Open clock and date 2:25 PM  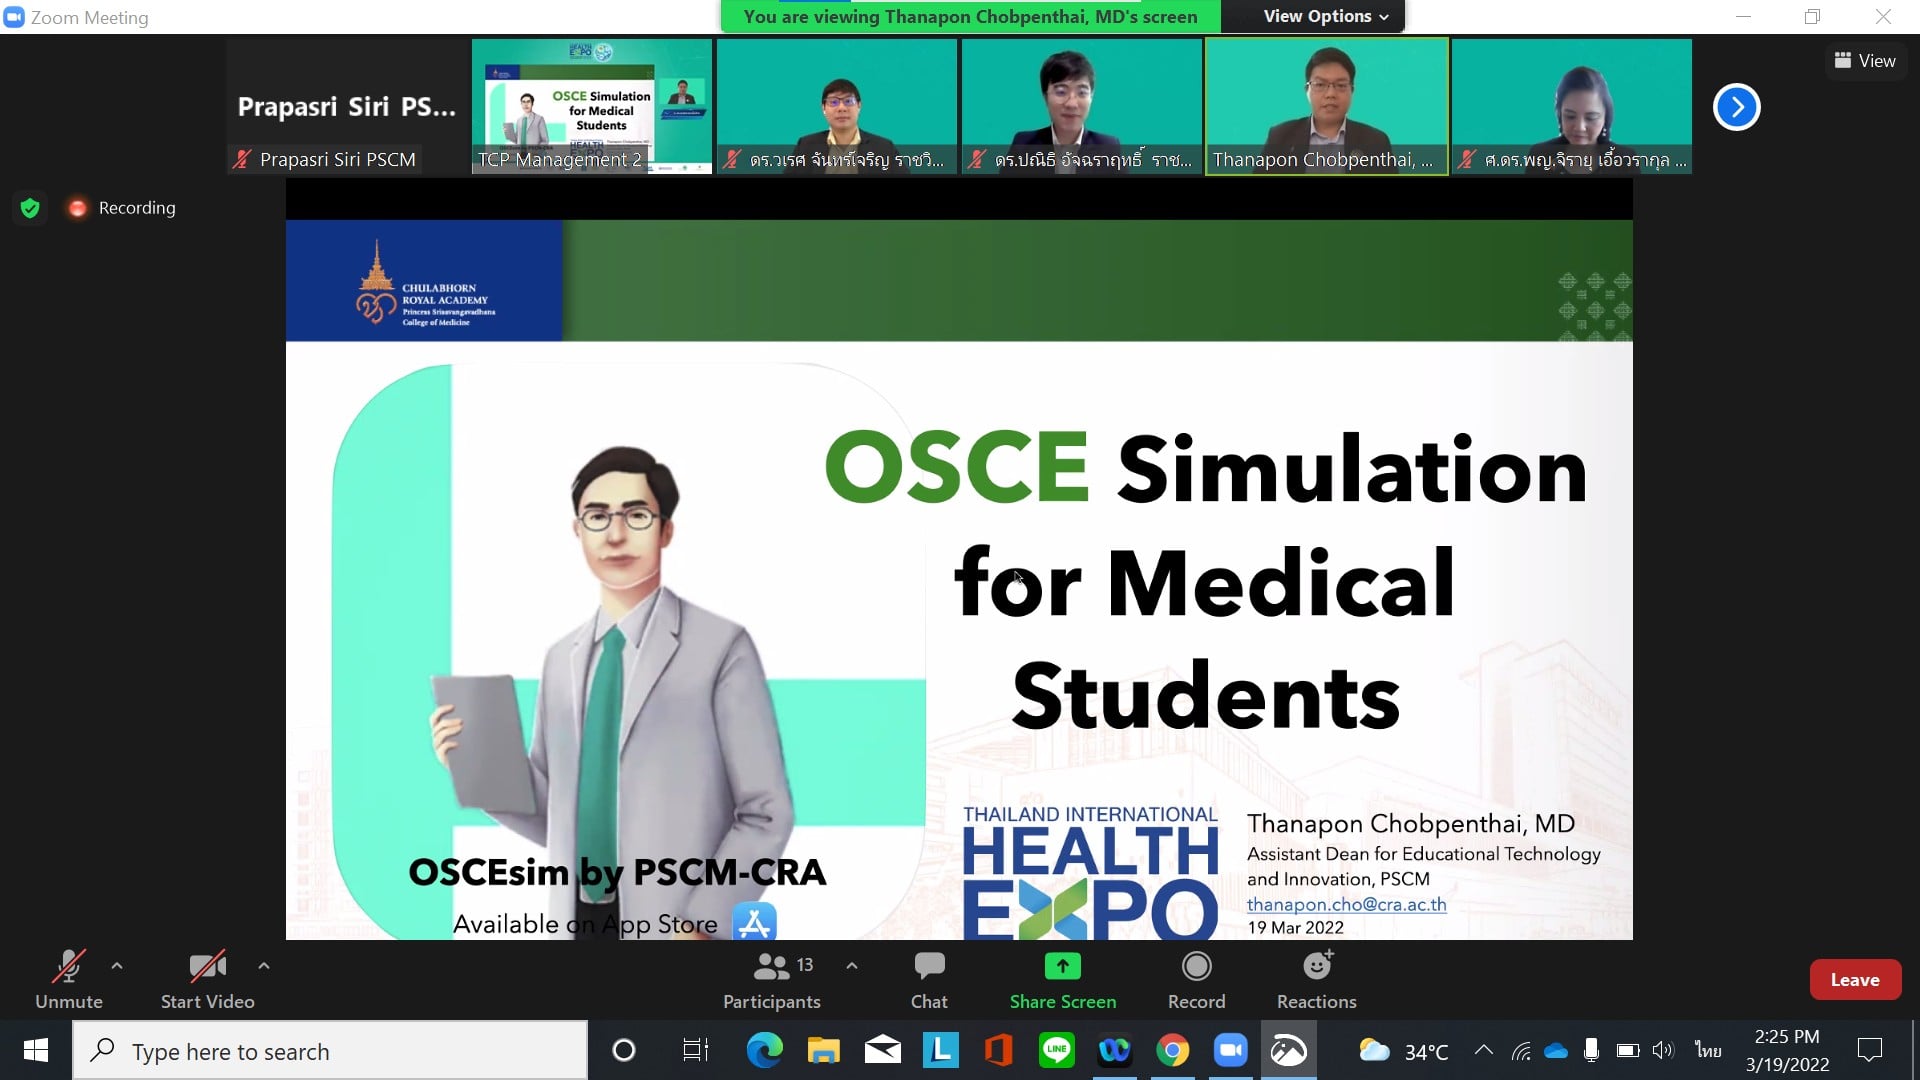click(x=1787, y=1051)
